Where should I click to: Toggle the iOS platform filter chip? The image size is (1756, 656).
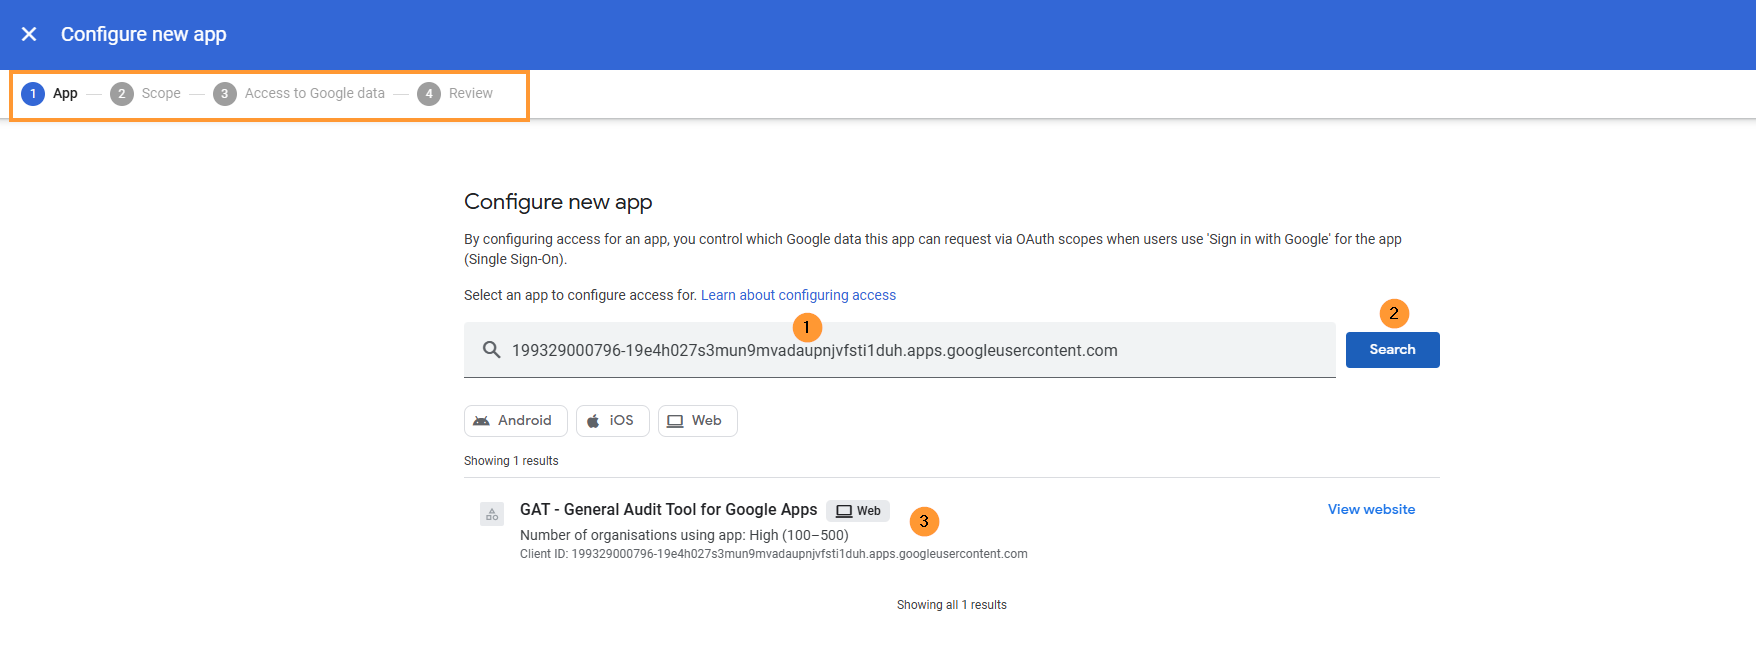click(612, 421)
